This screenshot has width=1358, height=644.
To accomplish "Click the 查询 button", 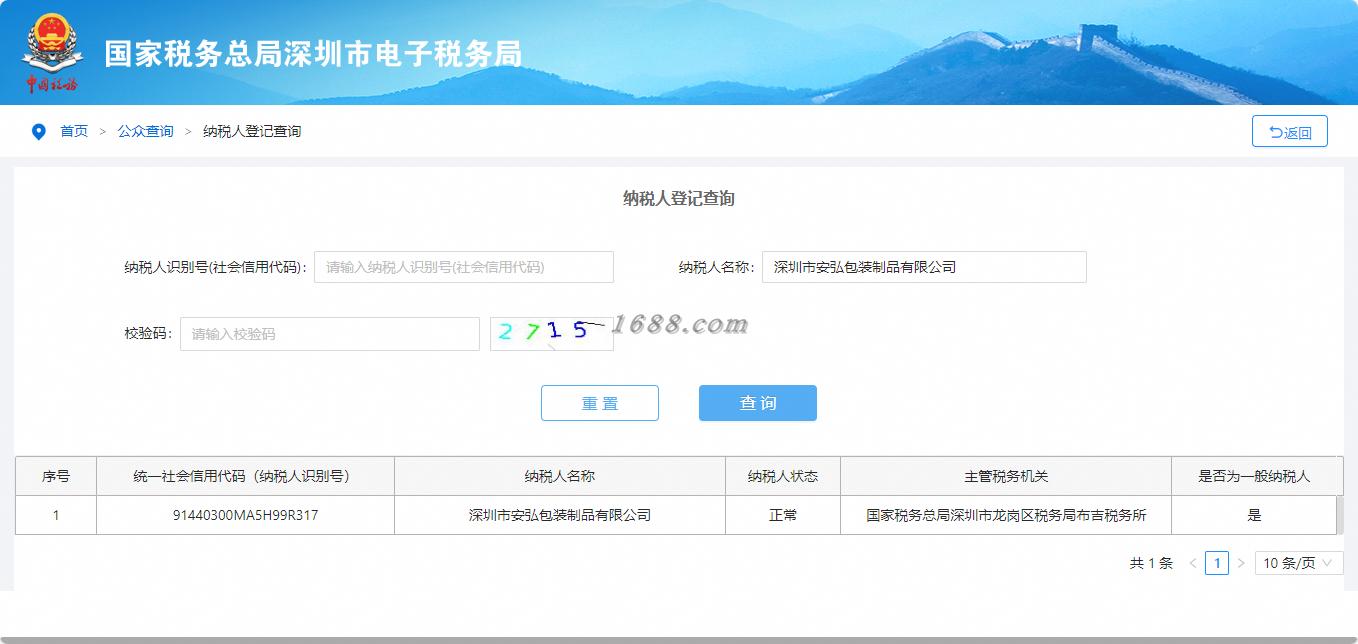I will [x=758, y=403].
